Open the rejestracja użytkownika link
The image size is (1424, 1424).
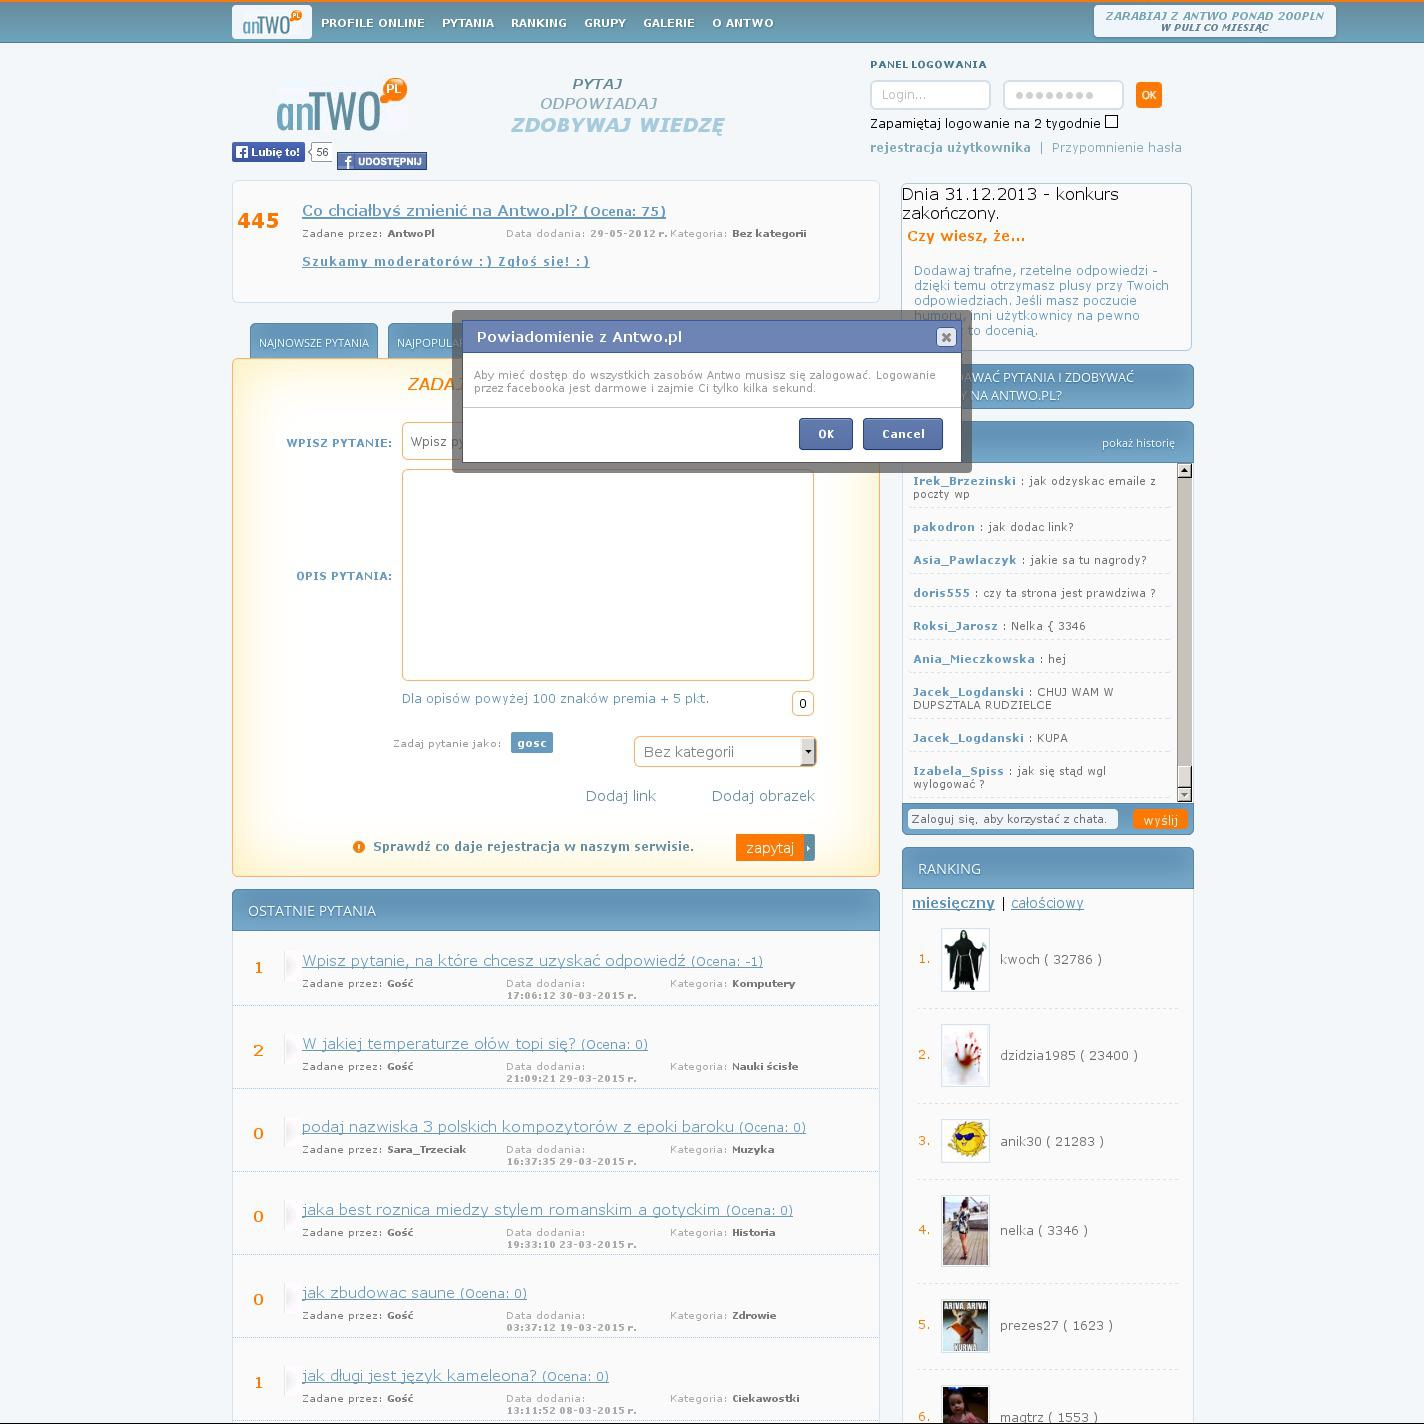pos(950,147)
